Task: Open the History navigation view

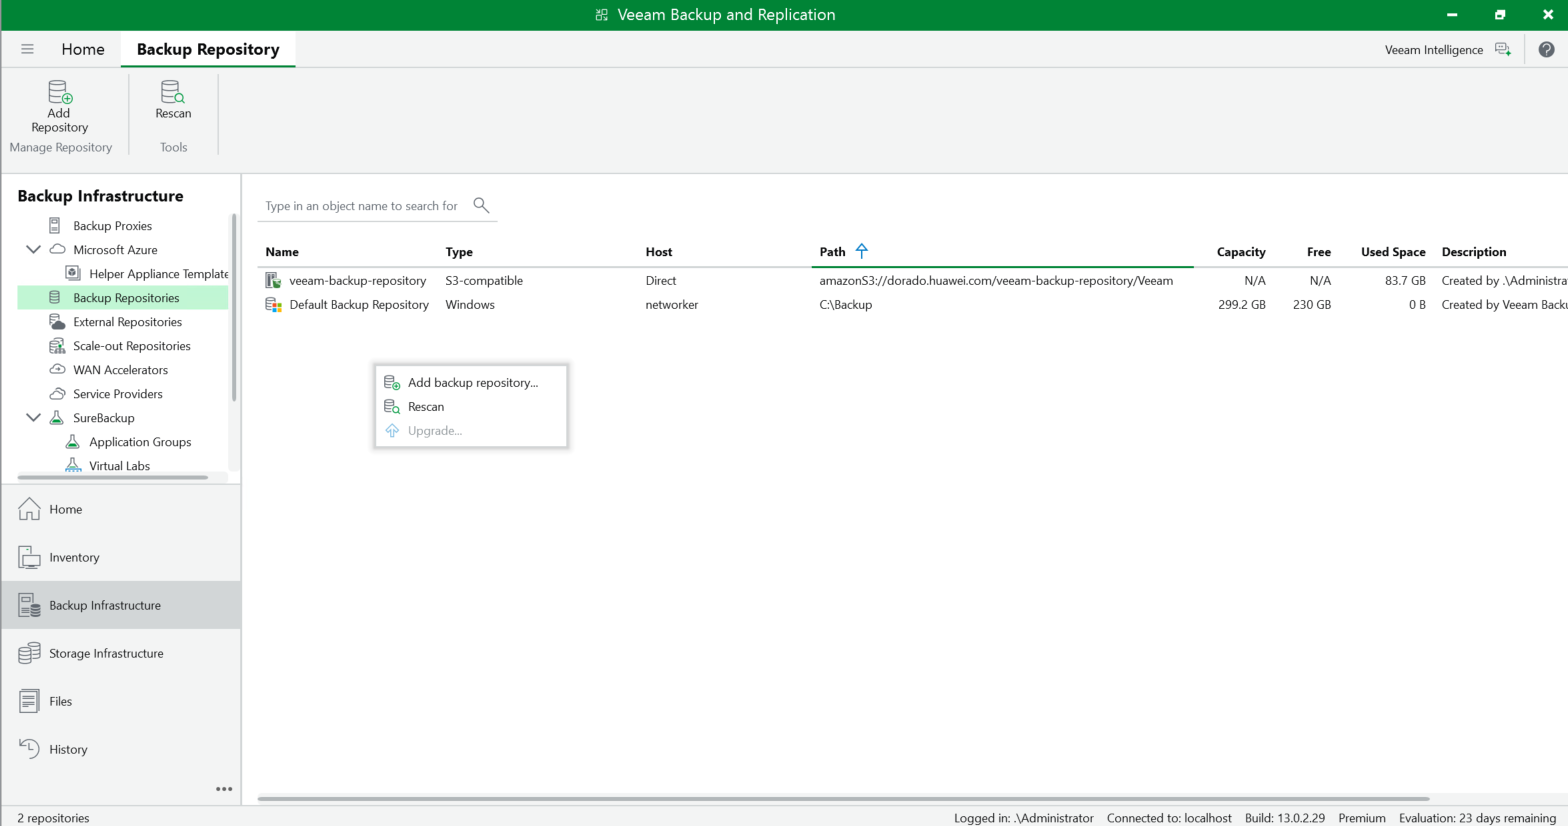Action: pyautogui.click(x=121, y=749)
